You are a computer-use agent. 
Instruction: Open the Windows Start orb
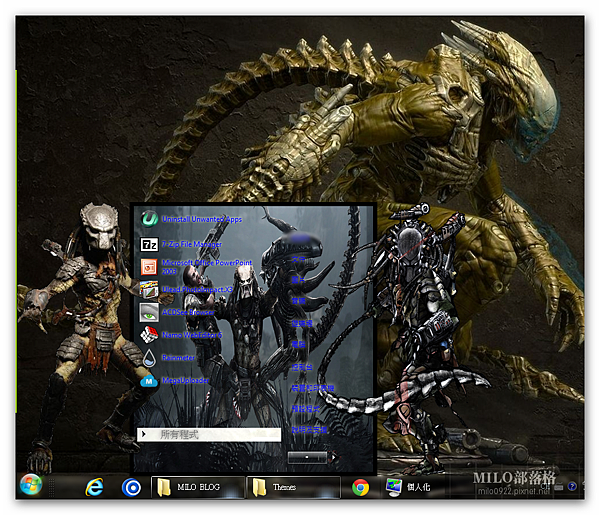point(31,485)
